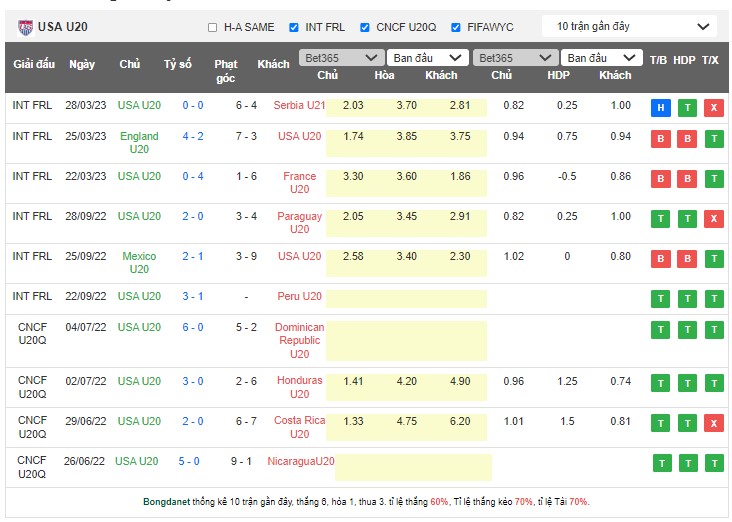The height and width of the screenshot is (522, 732).
Task: Uncheck the INT FRL filter
Action: pyautogui.click(x=294, y=27)
